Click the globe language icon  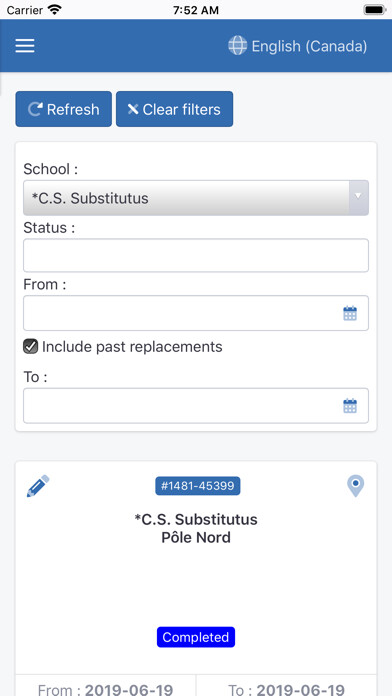point(238,46)
